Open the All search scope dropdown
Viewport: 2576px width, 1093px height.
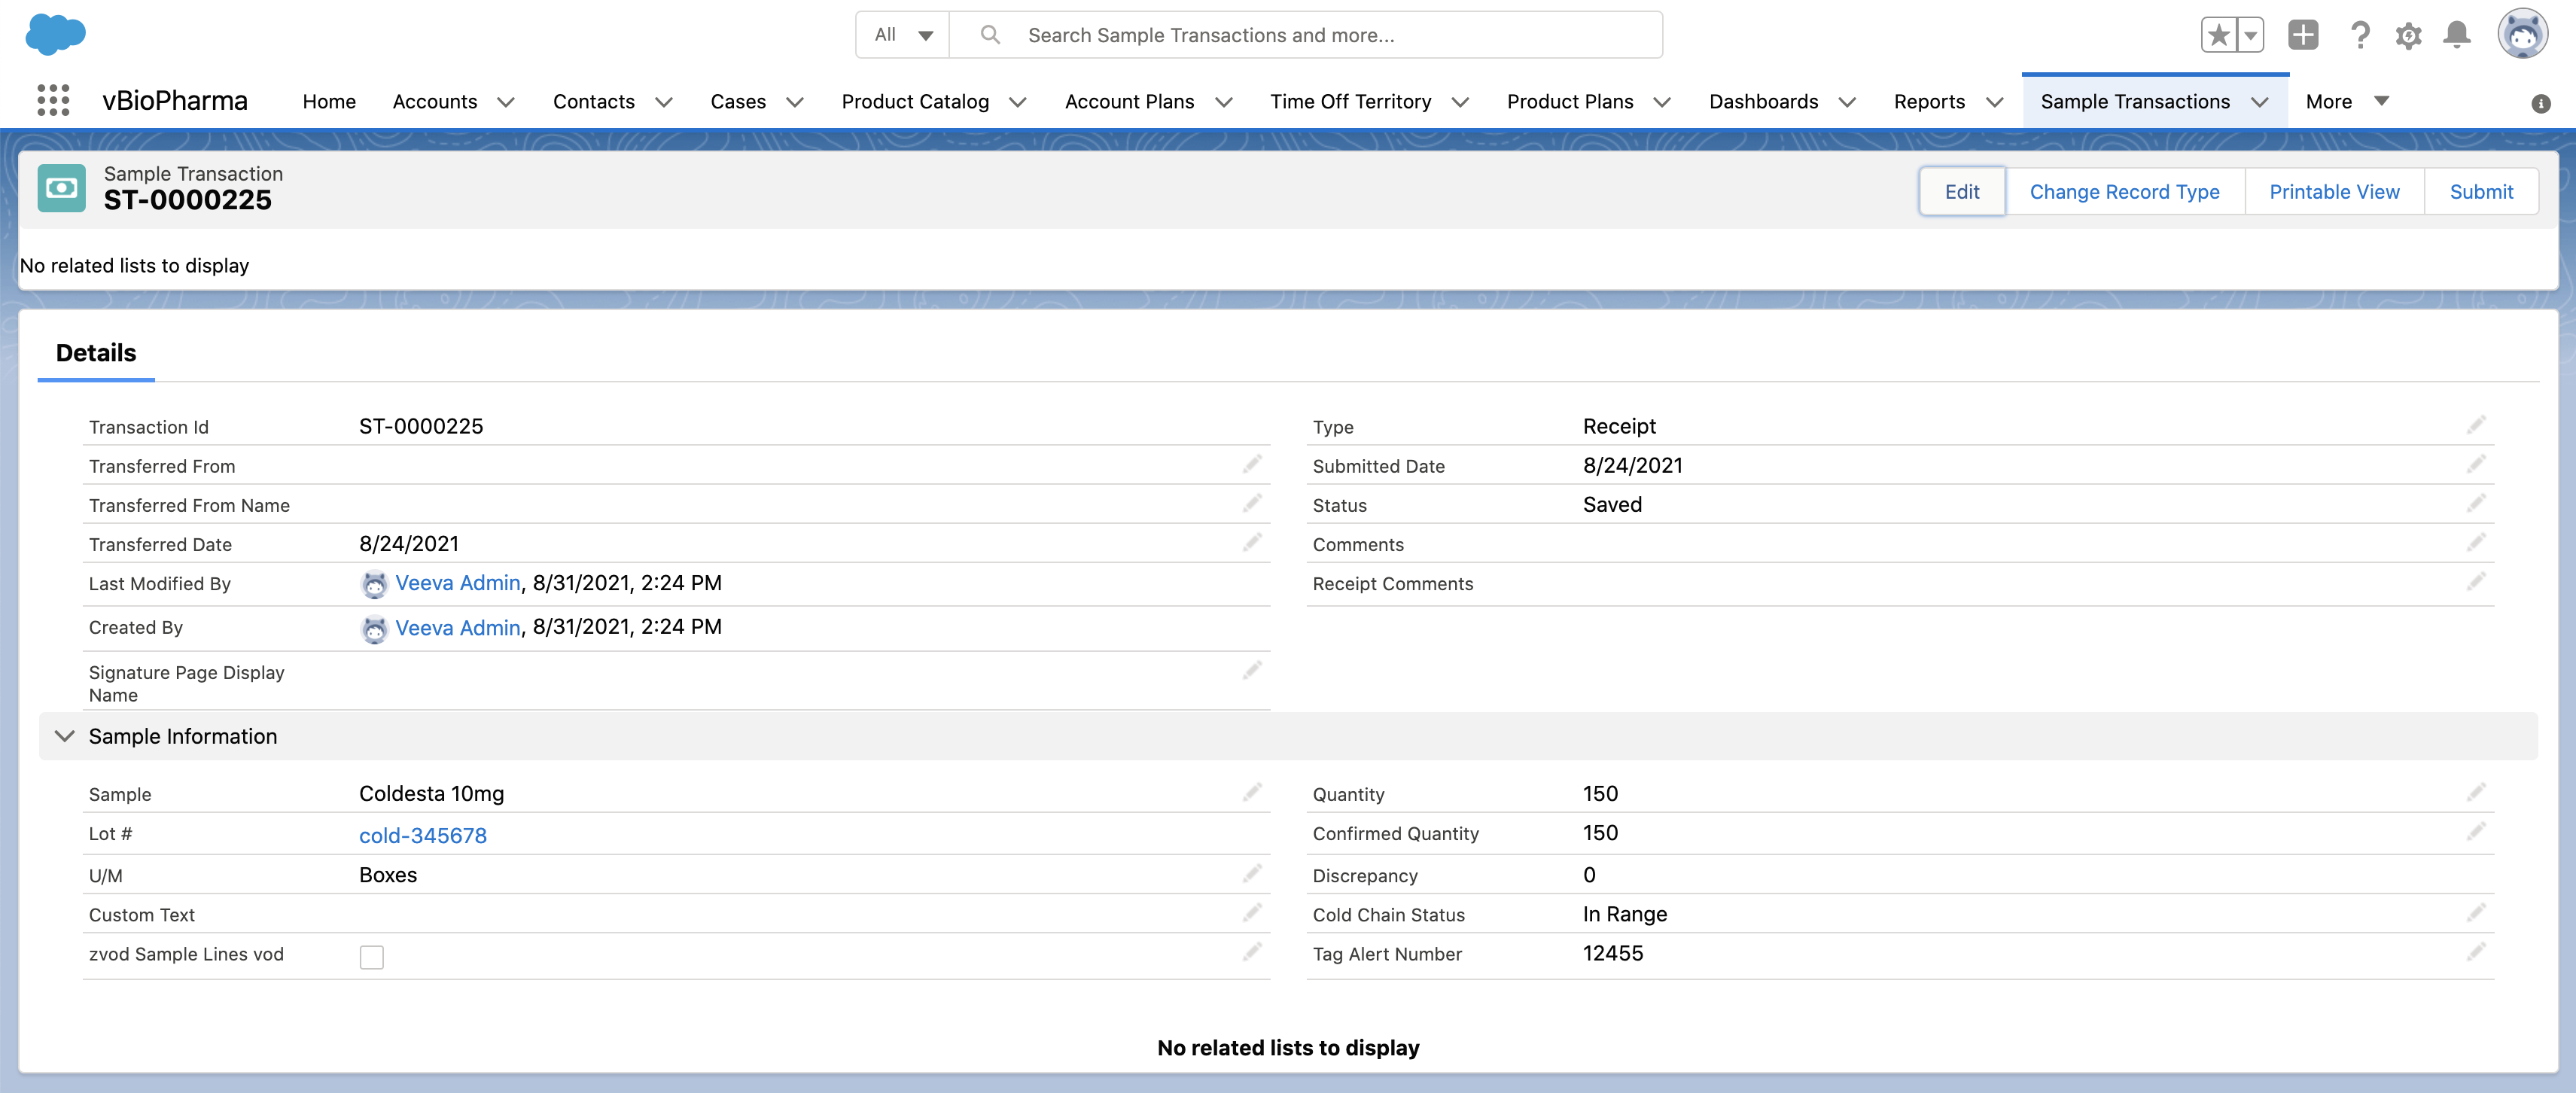903,35
